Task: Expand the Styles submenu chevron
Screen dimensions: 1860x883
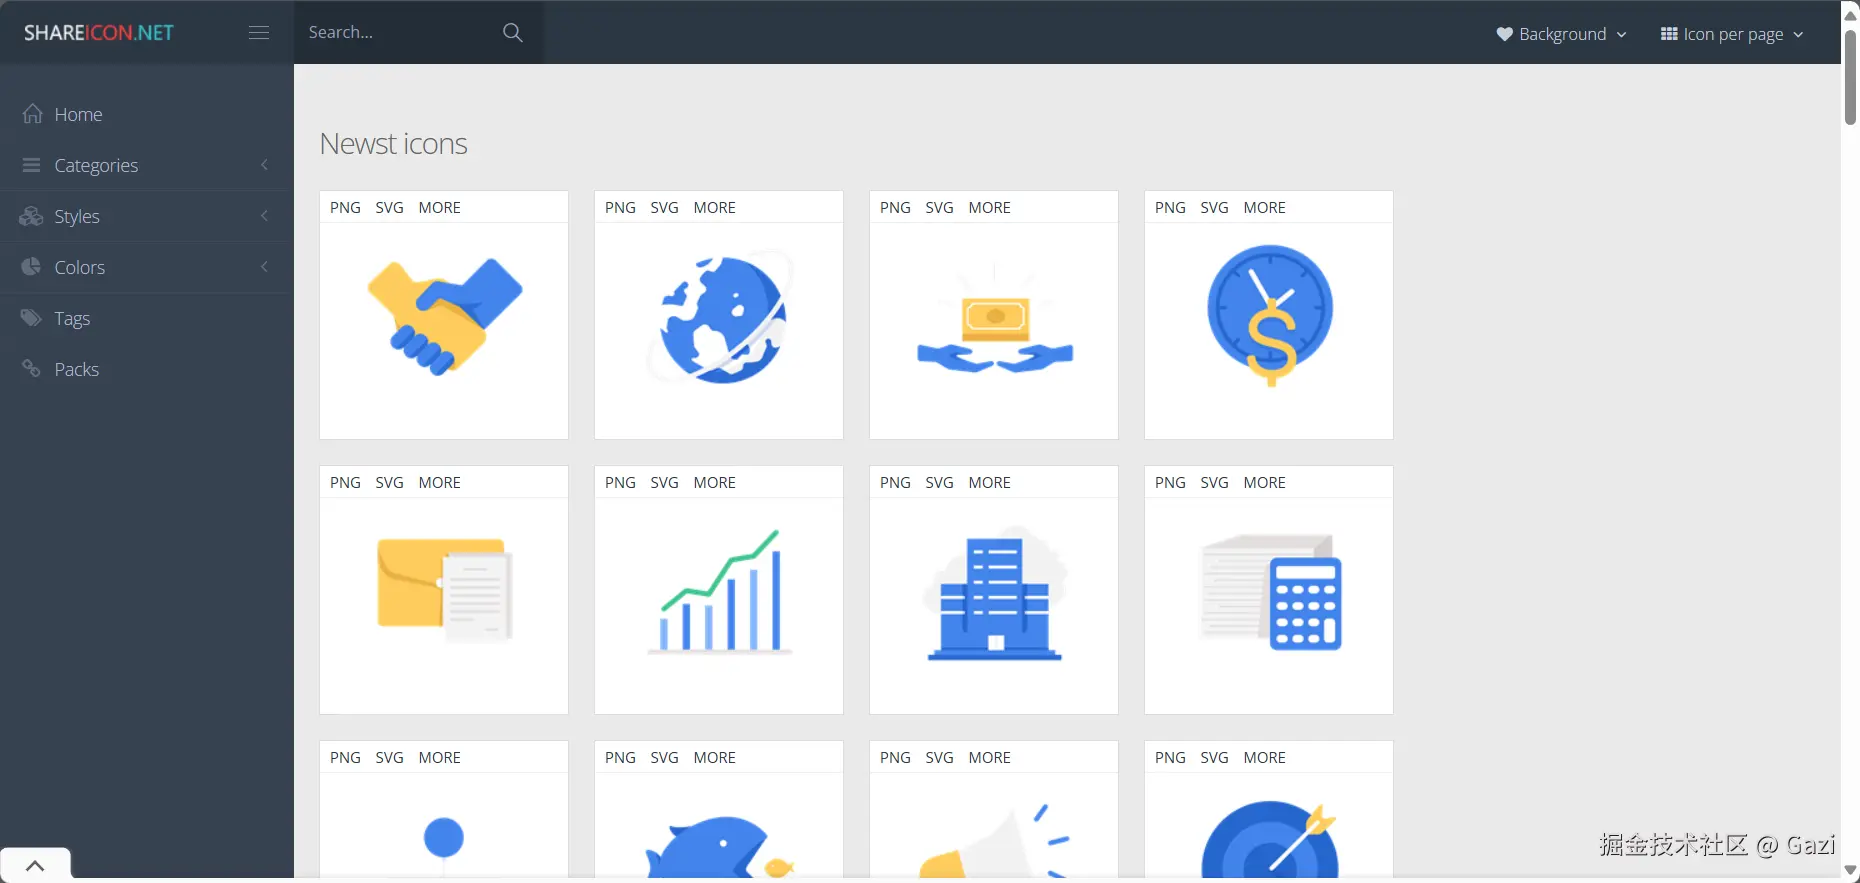Action: tap(264, 216)
